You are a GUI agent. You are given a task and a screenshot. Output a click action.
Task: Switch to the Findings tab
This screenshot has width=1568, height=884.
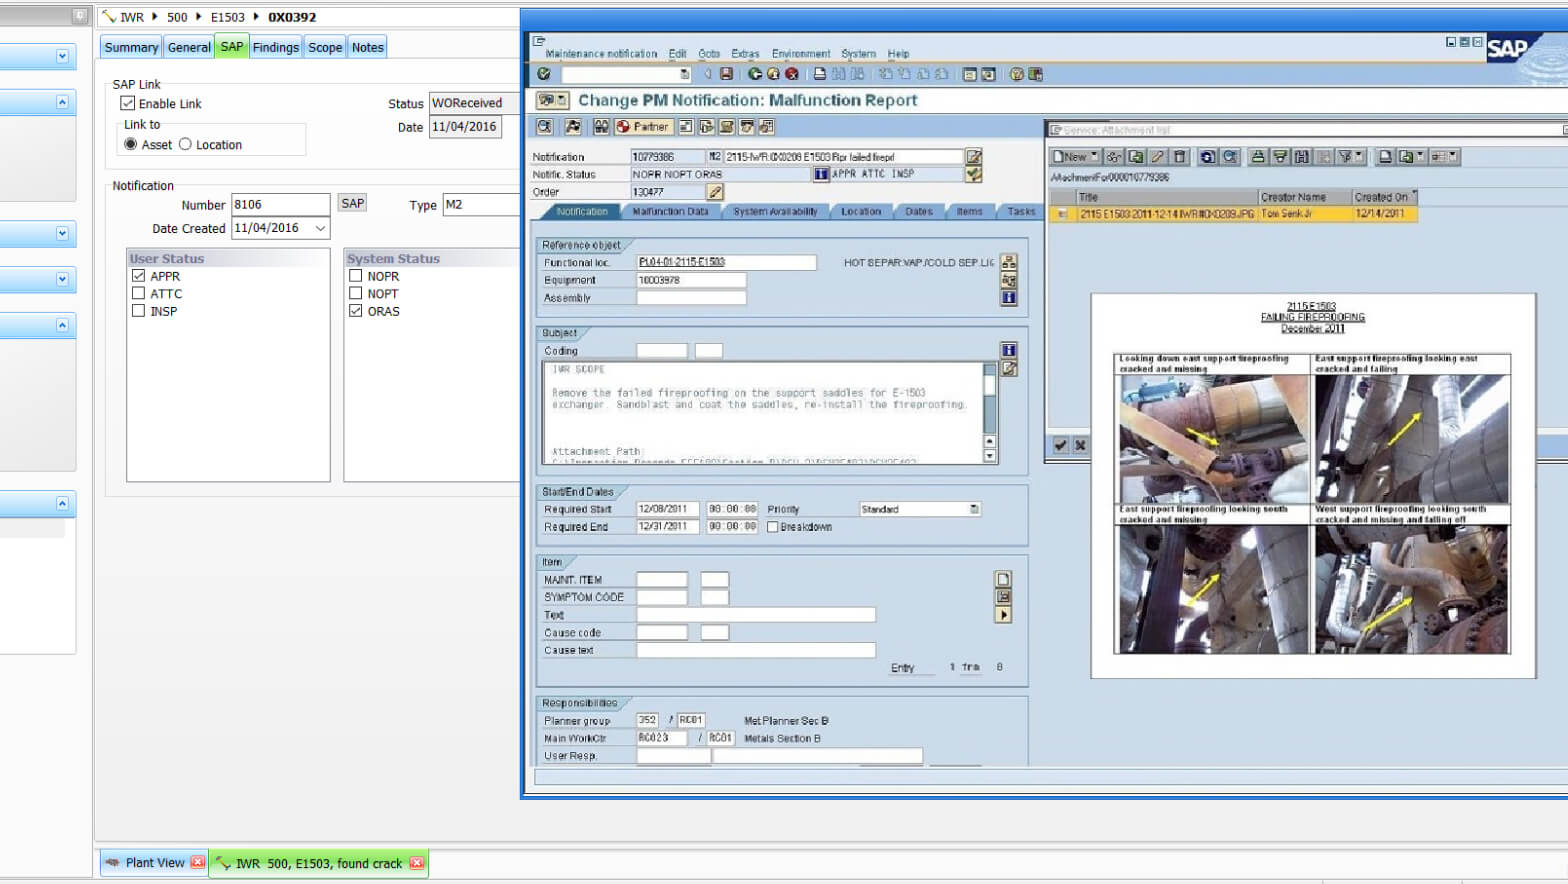click(275, 47)
